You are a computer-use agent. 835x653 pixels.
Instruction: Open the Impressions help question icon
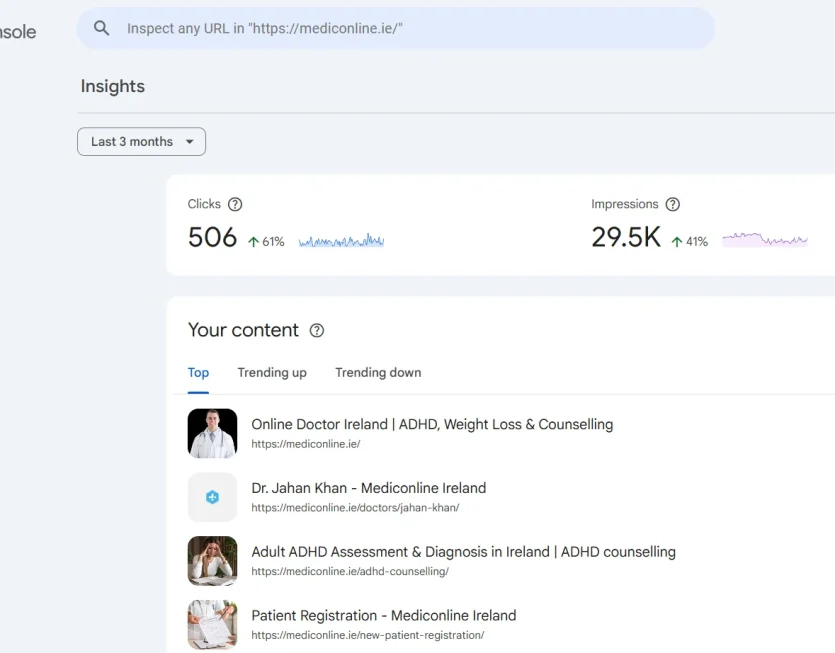(x=673, y=205)
